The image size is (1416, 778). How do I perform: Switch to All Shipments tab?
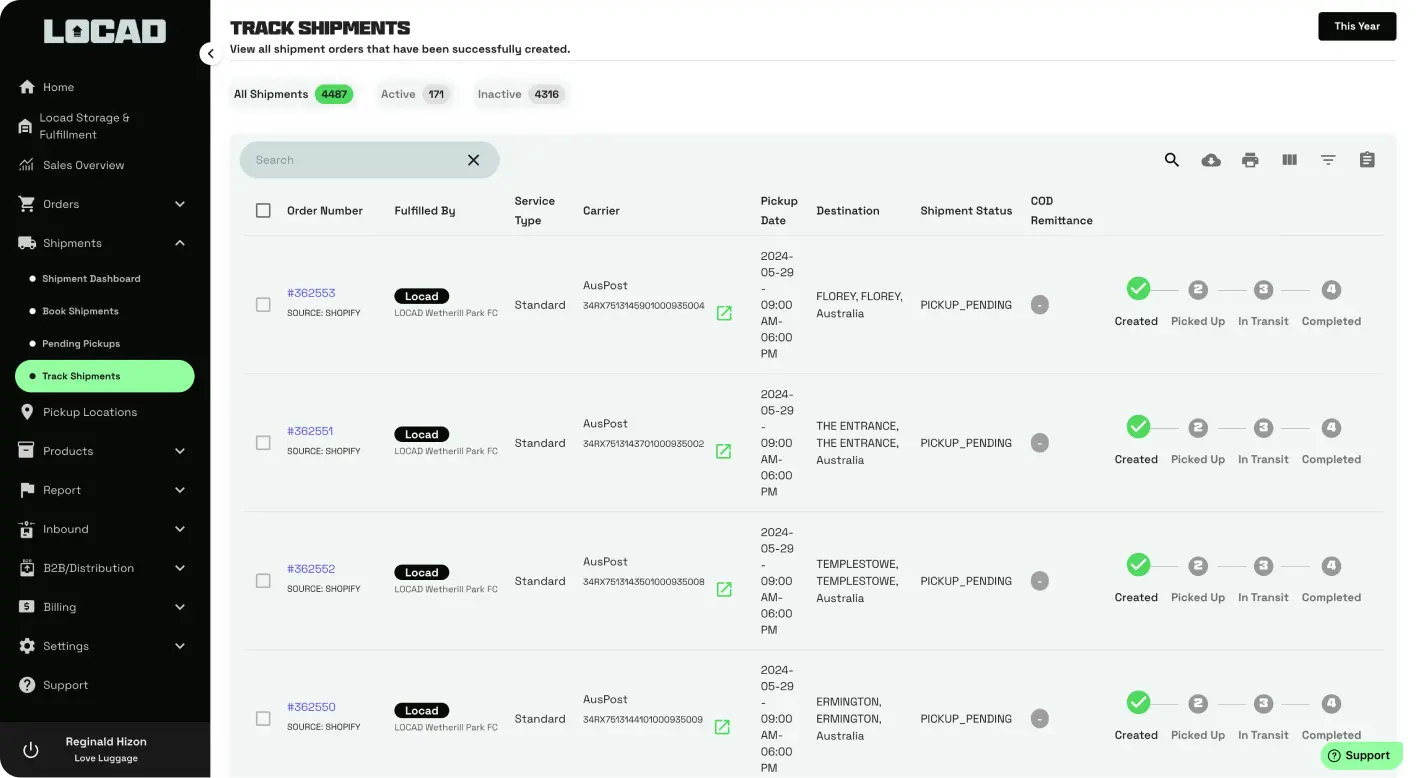click(x=293, y=94)
